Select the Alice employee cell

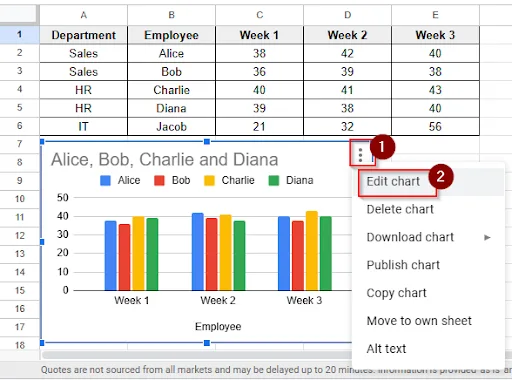171,53
